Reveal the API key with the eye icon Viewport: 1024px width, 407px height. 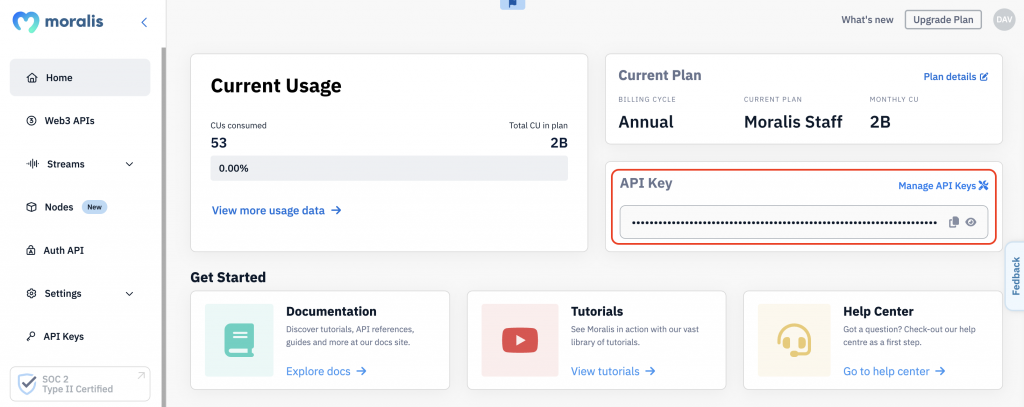click(970, 222)
